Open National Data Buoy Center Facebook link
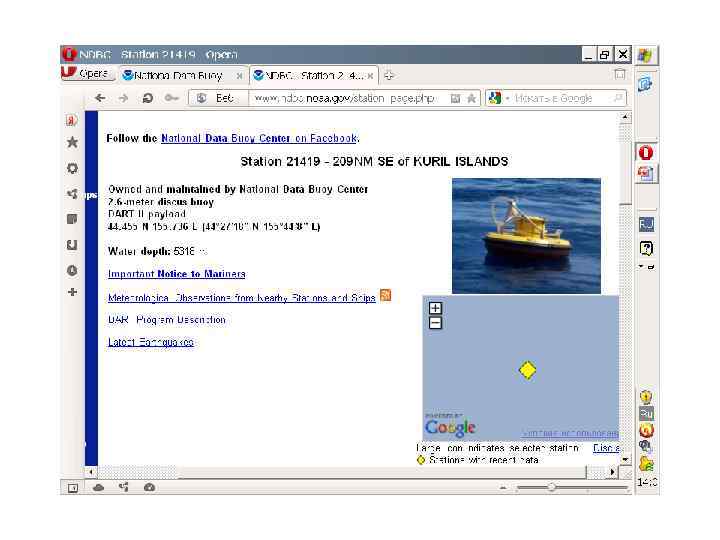Viewport: 720px width, 540px height. pos(259,138)
